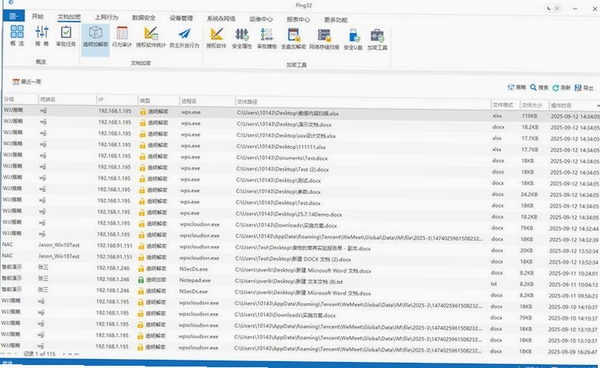Click the lock icon in Test (2).docx row
This screenshot has height=368, width=600.
[x=142, y=168]
